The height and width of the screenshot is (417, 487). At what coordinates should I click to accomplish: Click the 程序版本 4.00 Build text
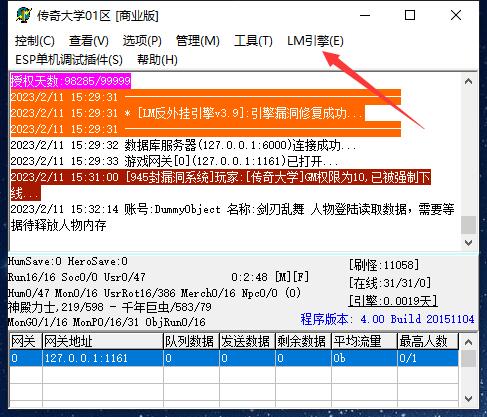pos(387,319)
